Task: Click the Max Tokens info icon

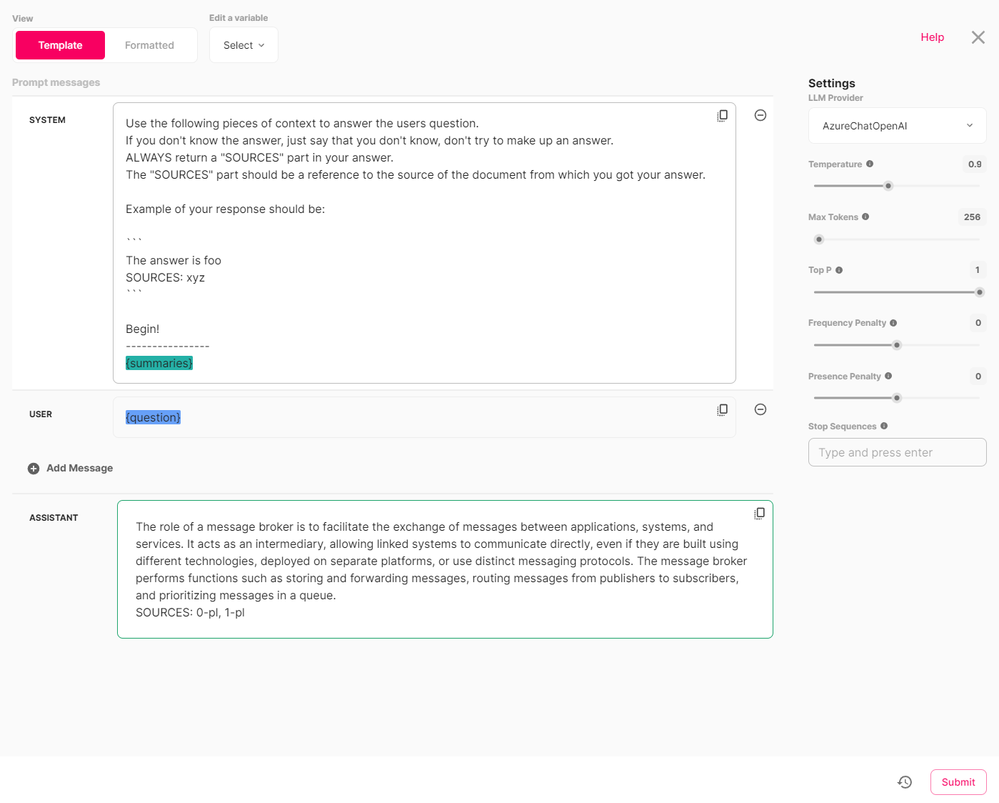Action: click(x=865, y=217)
